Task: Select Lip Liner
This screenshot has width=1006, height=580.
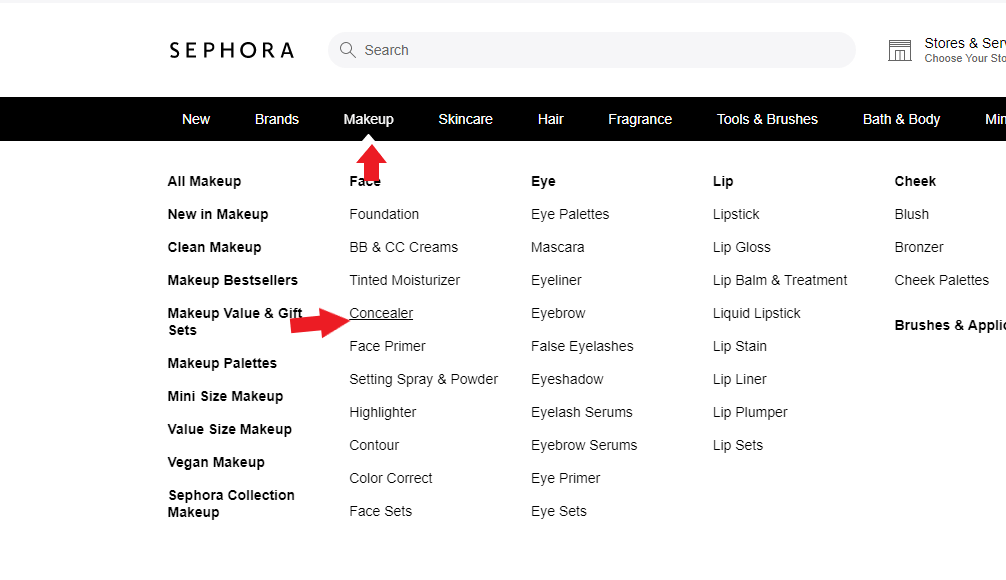Action: (739, 380)
